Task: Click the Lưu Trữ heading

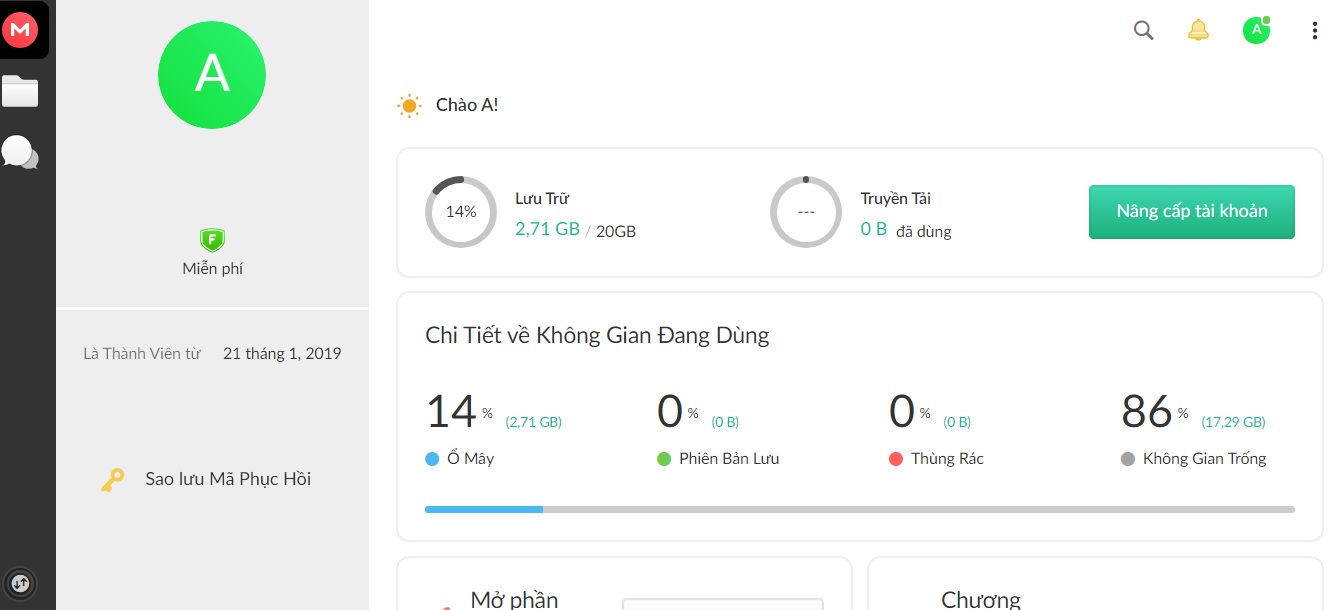Action: point(542,199)
